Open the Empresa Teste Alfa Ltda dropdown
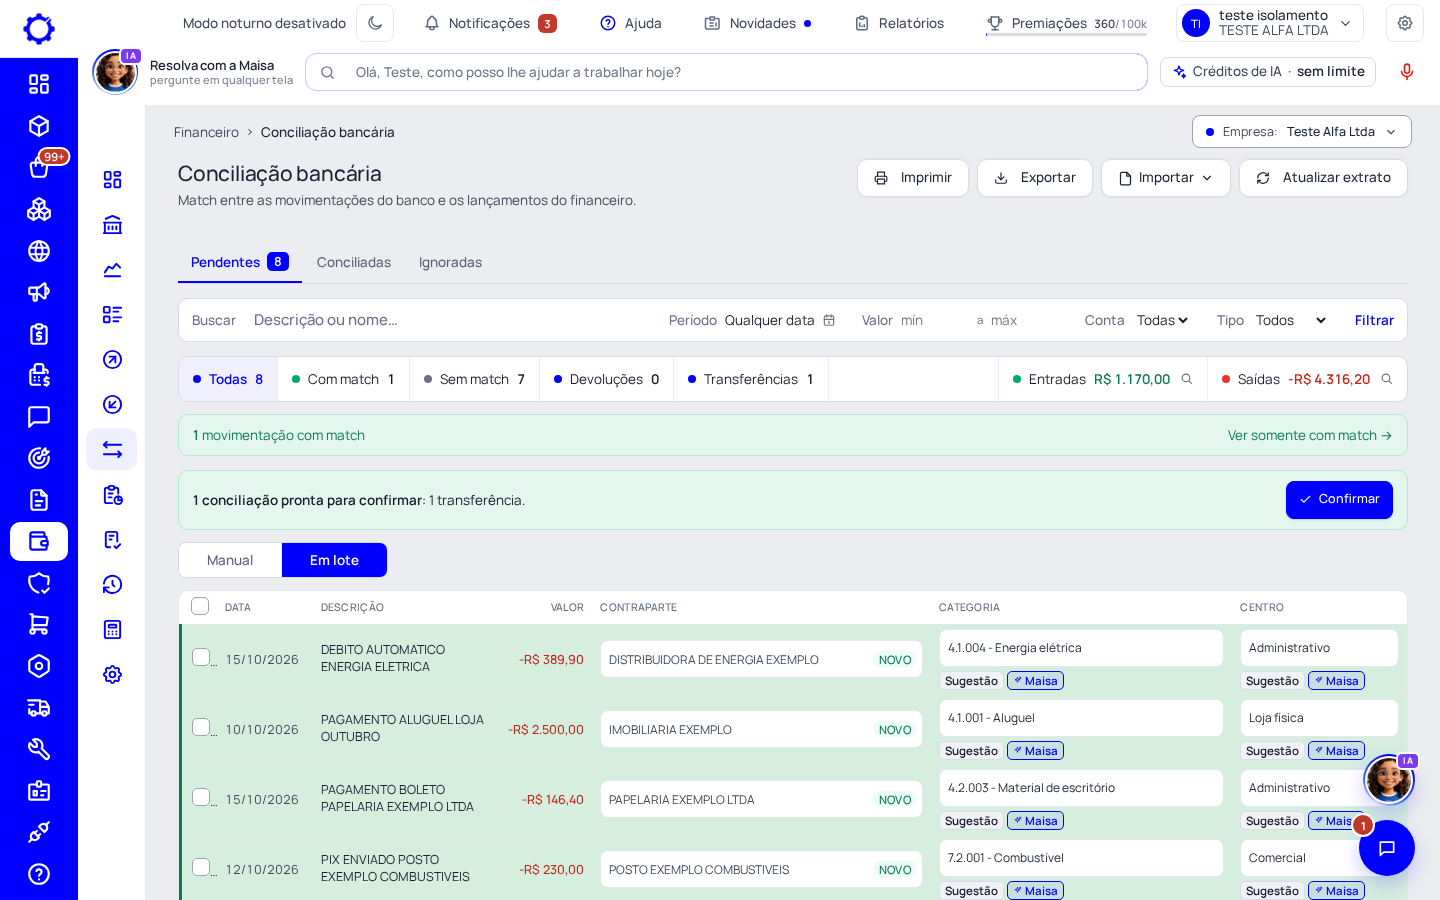The image size is (1440, 900). [x=1301, y=132]
